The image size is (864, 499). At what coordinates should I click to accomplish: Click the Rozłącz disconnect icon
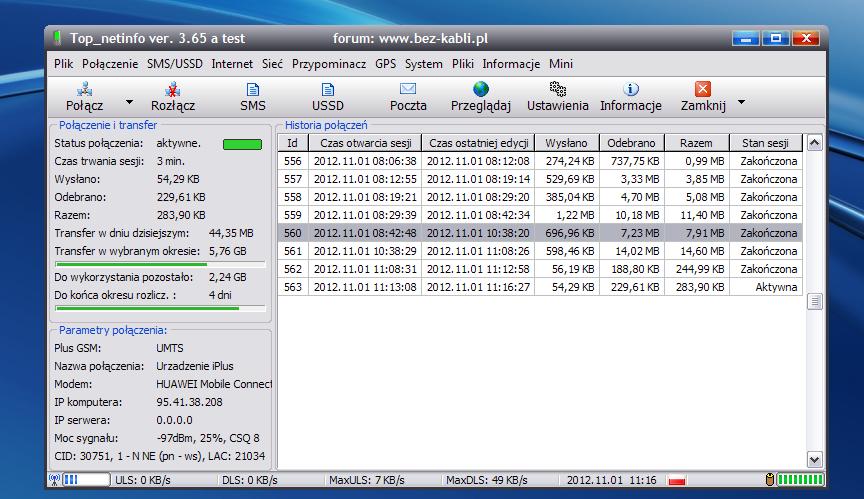(173, 90)
